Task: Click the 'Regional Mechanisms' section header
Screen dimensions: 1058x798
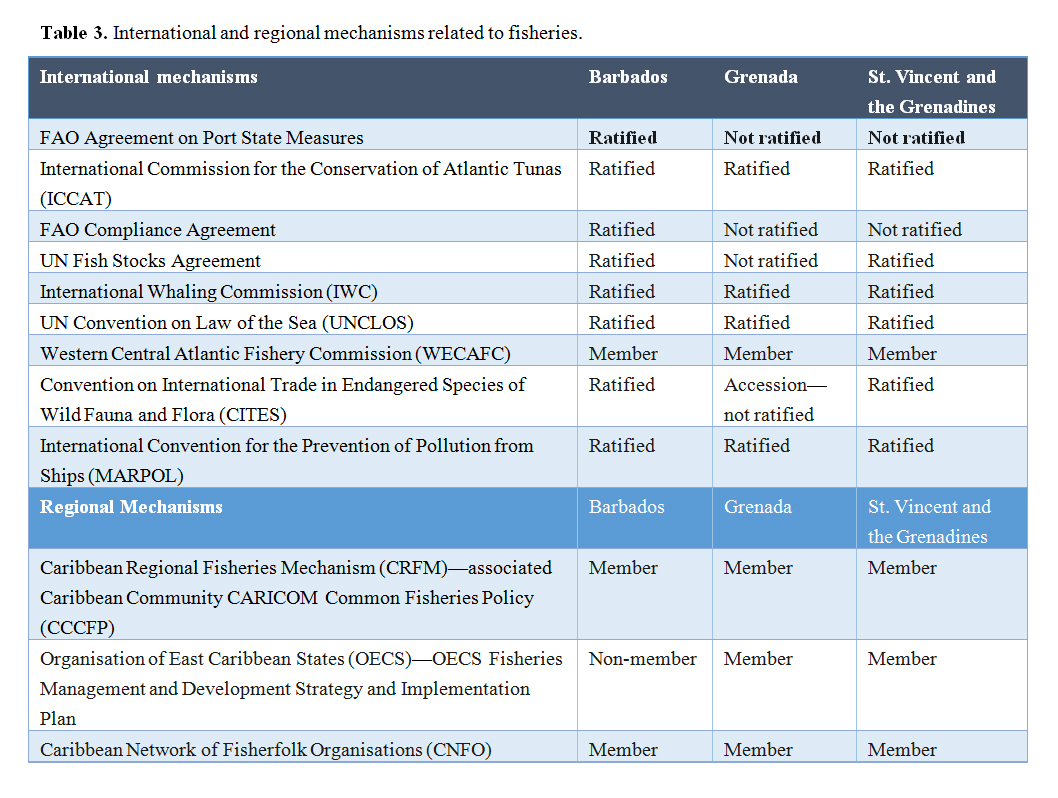Action: tap(131, 507)
